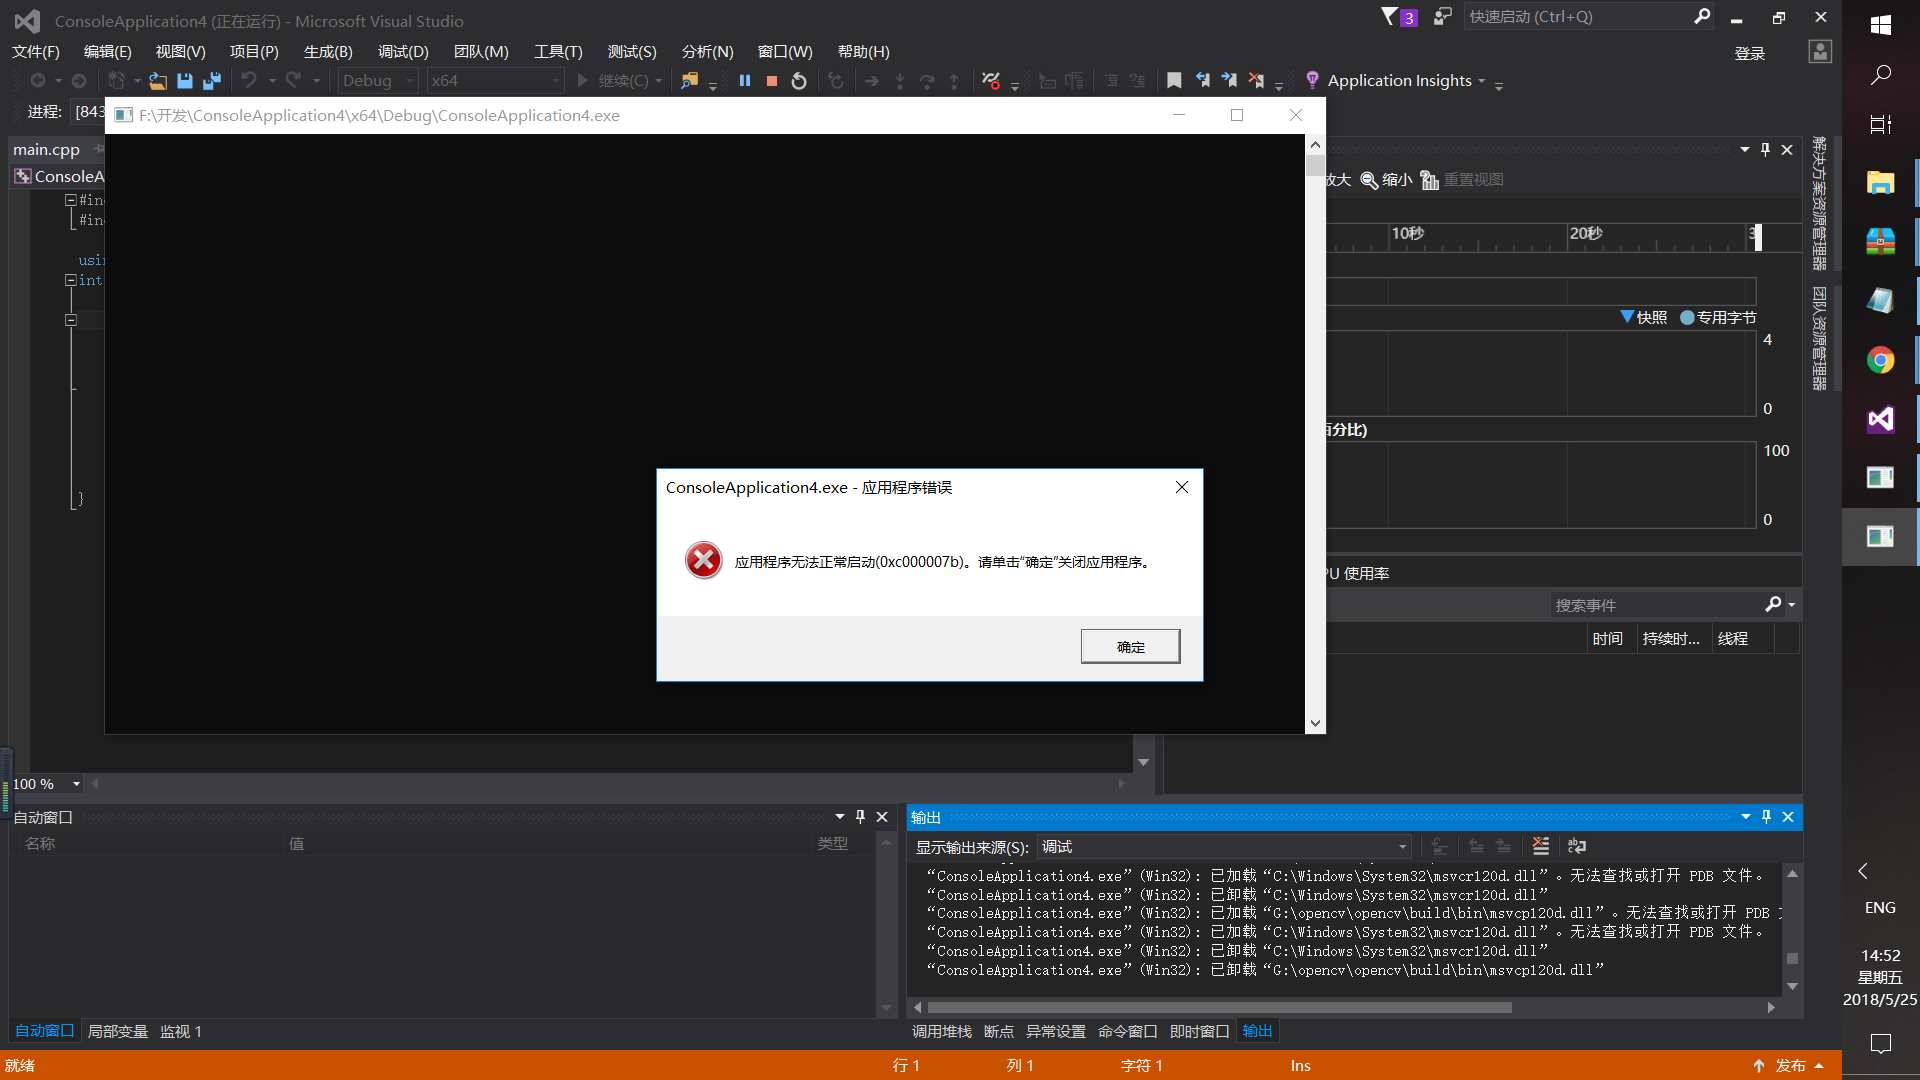Image resolution: width=1920 pixels, height=1080 pixels.
Task: Stop debugging with the red square icon
Action: pos(772,81)
